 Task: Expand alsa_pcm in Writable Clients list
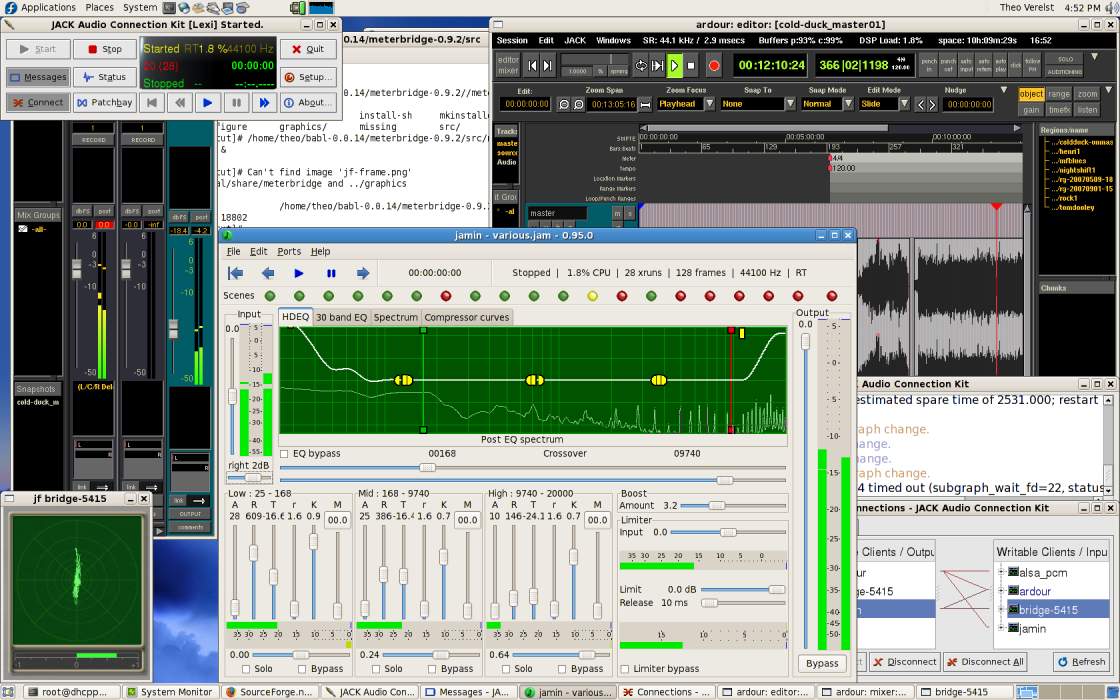(x=1001, y=572)
